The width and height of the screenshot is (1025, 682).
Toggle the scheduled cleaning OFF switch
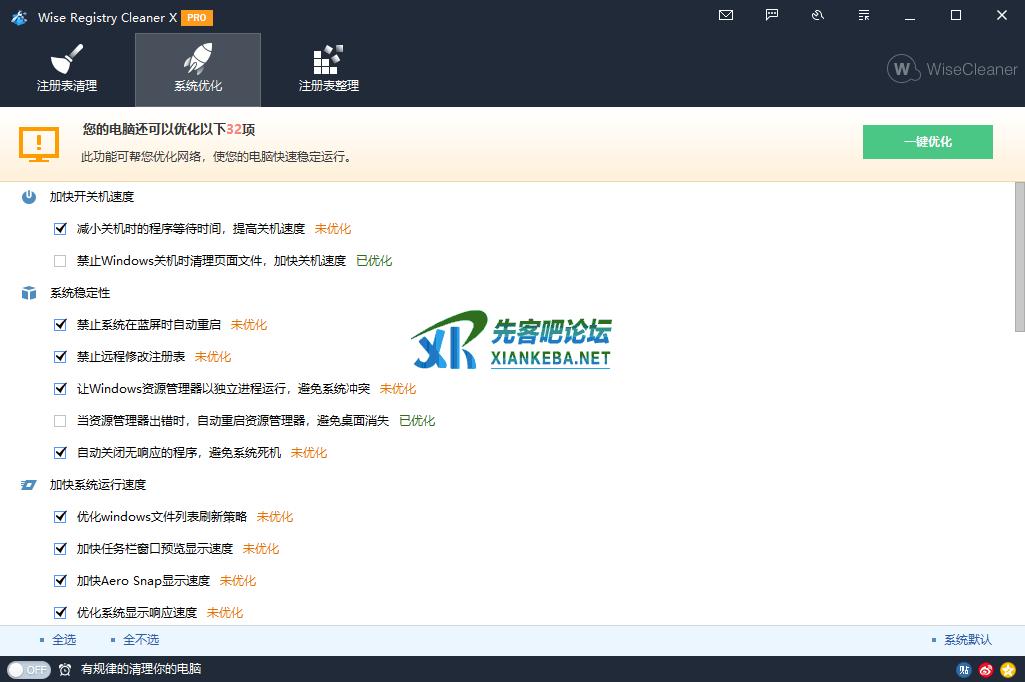28,670
